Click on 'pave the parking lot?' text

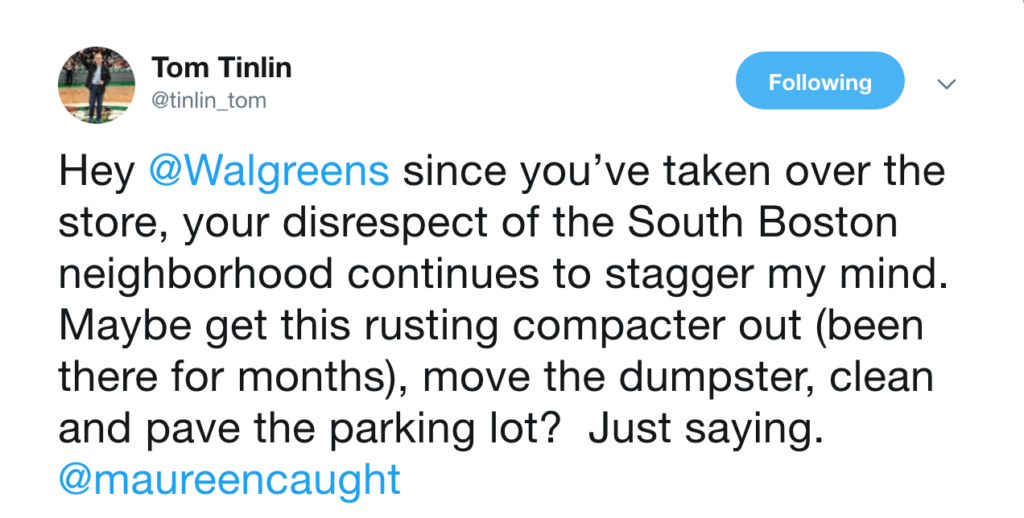coord(353,429)
